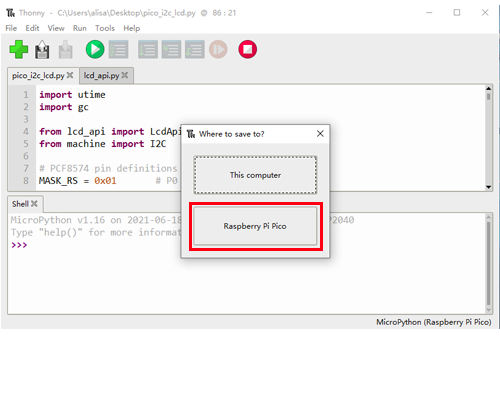Close the Shell panel with its X
This screenshot has height=400, width=500.
(34, 204)
